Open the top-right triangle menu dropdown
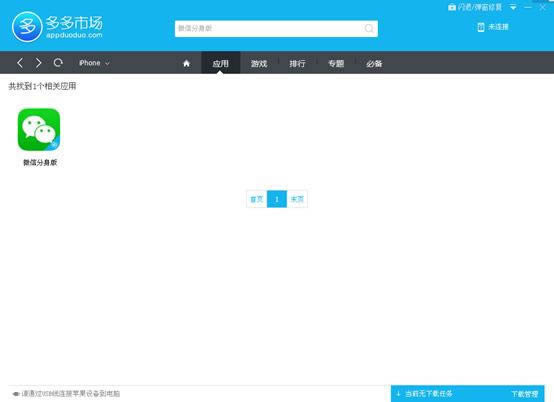This screenshot has height=402, width=554. (513, 7)
